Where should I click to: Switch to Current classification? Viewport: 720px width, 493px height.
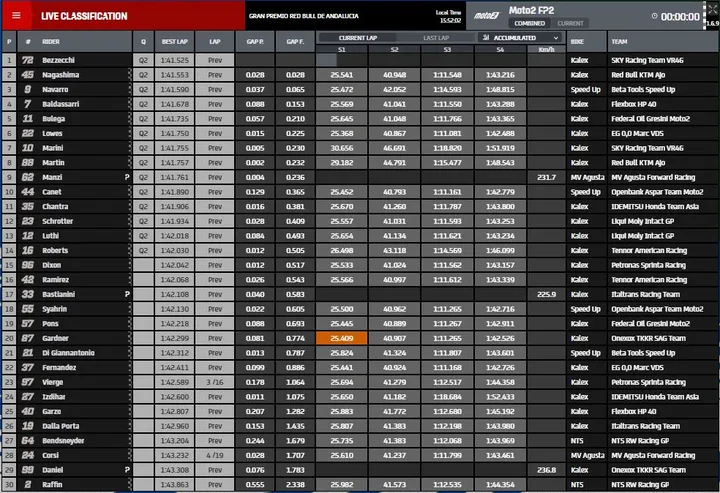[570, 23]
